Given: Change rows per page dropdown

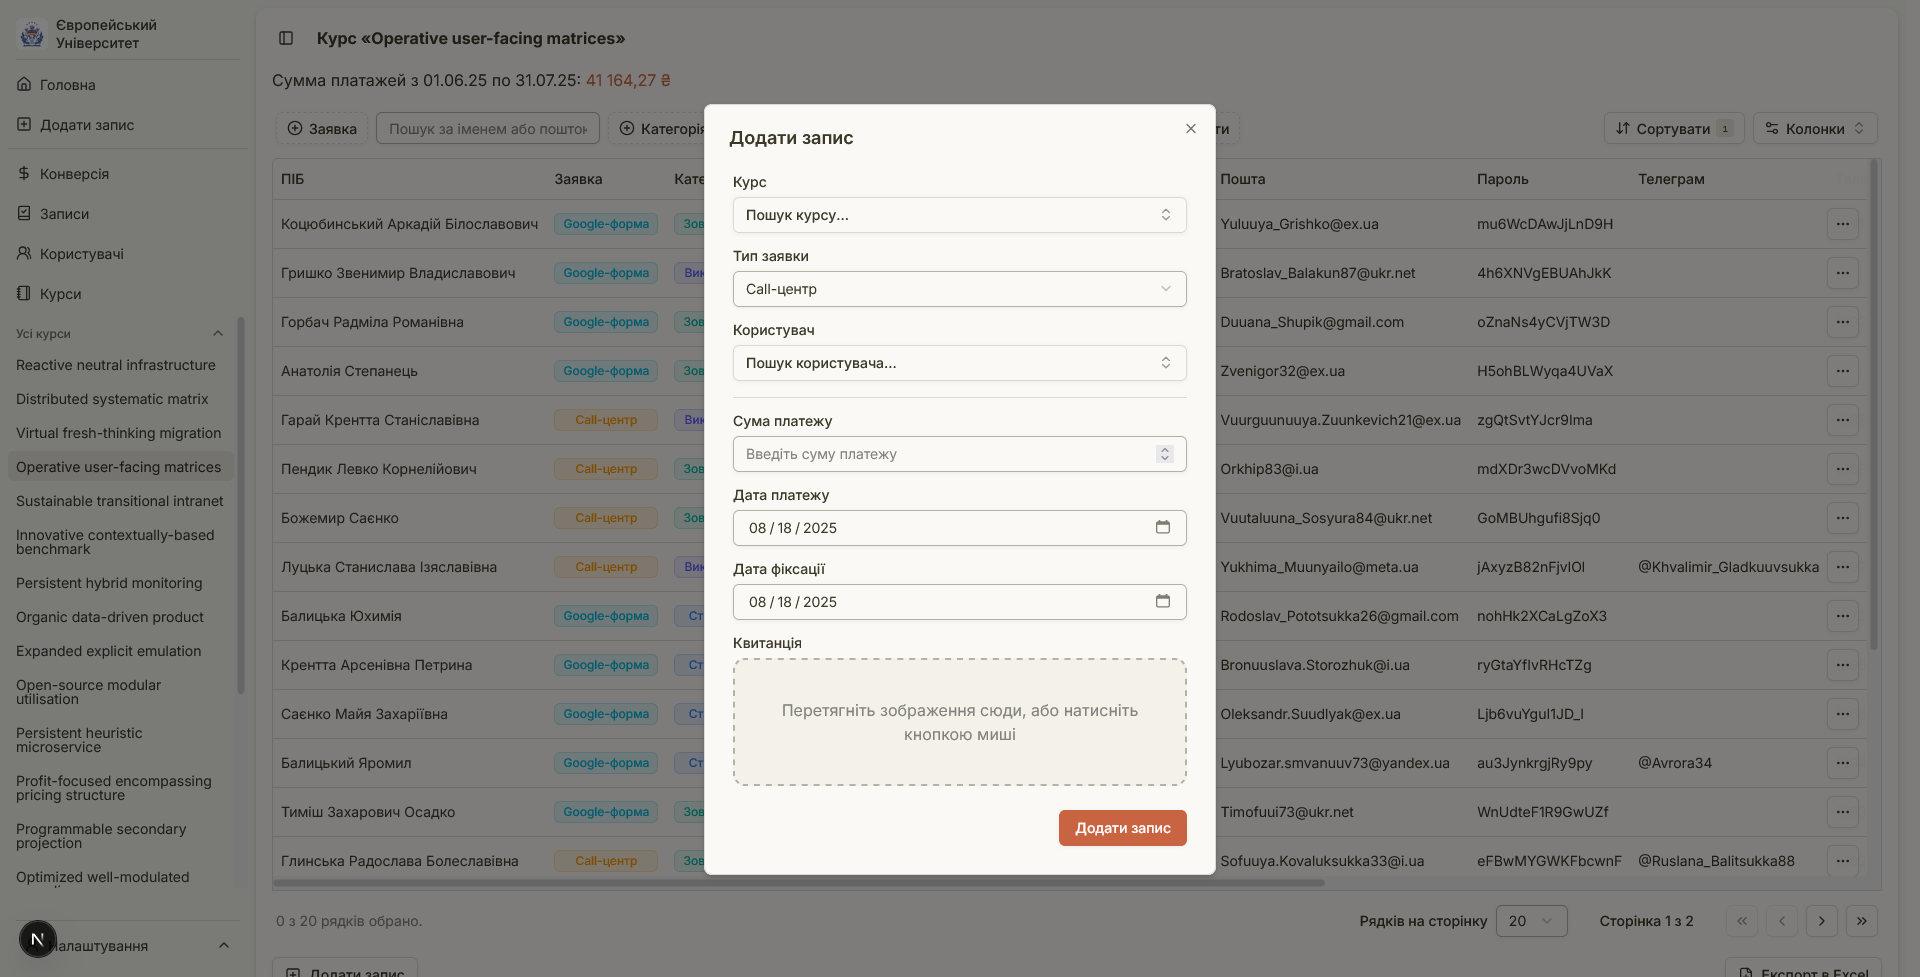Looking at the screenshot, I should click(1530, 921).
